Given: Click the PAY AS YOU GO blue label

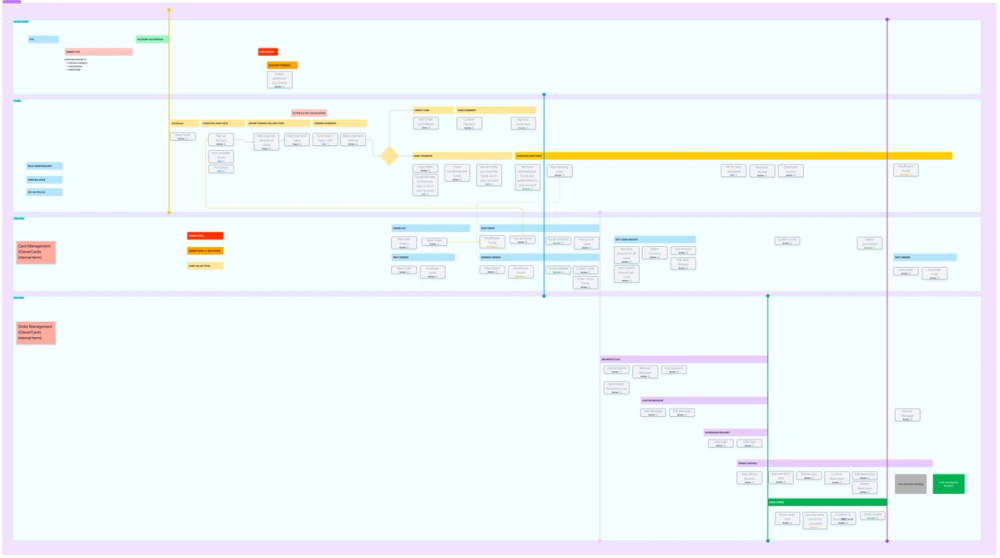Looking at the screenshot, I should [44, 192].
